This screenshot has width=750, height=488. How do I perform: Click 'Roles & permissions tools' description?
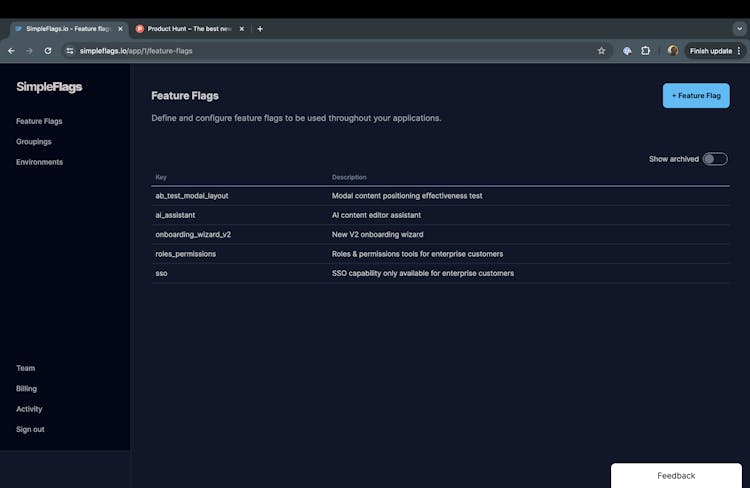(x=418, y=254)
